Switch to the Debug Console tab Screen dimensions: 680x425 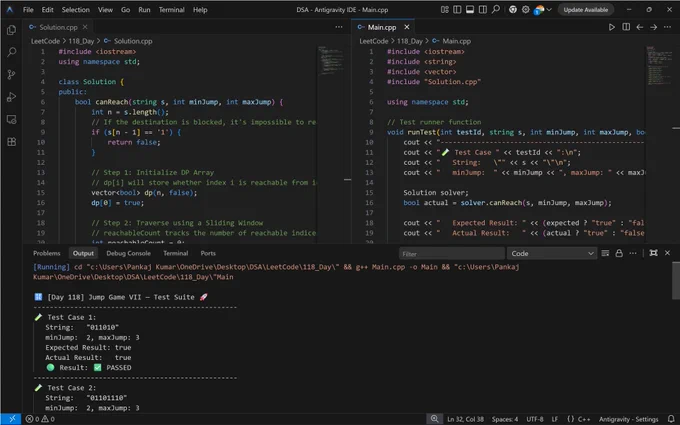click(128, 253)
